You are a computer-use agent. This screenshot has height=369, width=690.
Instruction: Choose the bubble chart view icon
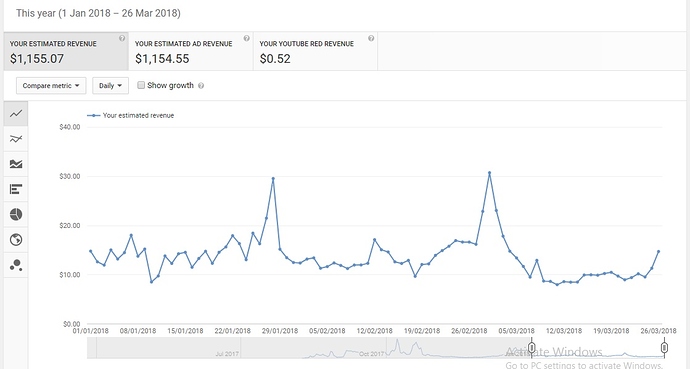click(x=16, y=265)
